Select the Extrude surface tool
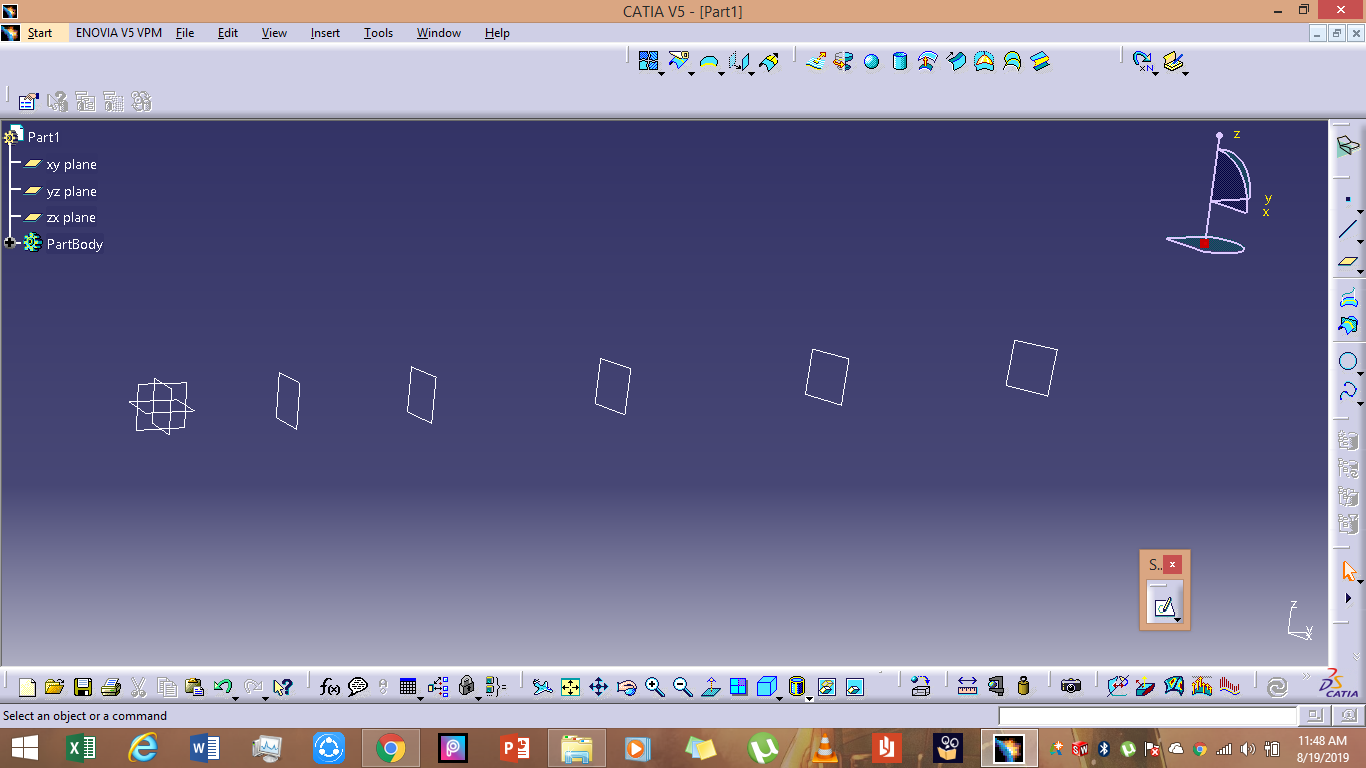1366x768 pixels. (x=815, y=61)
